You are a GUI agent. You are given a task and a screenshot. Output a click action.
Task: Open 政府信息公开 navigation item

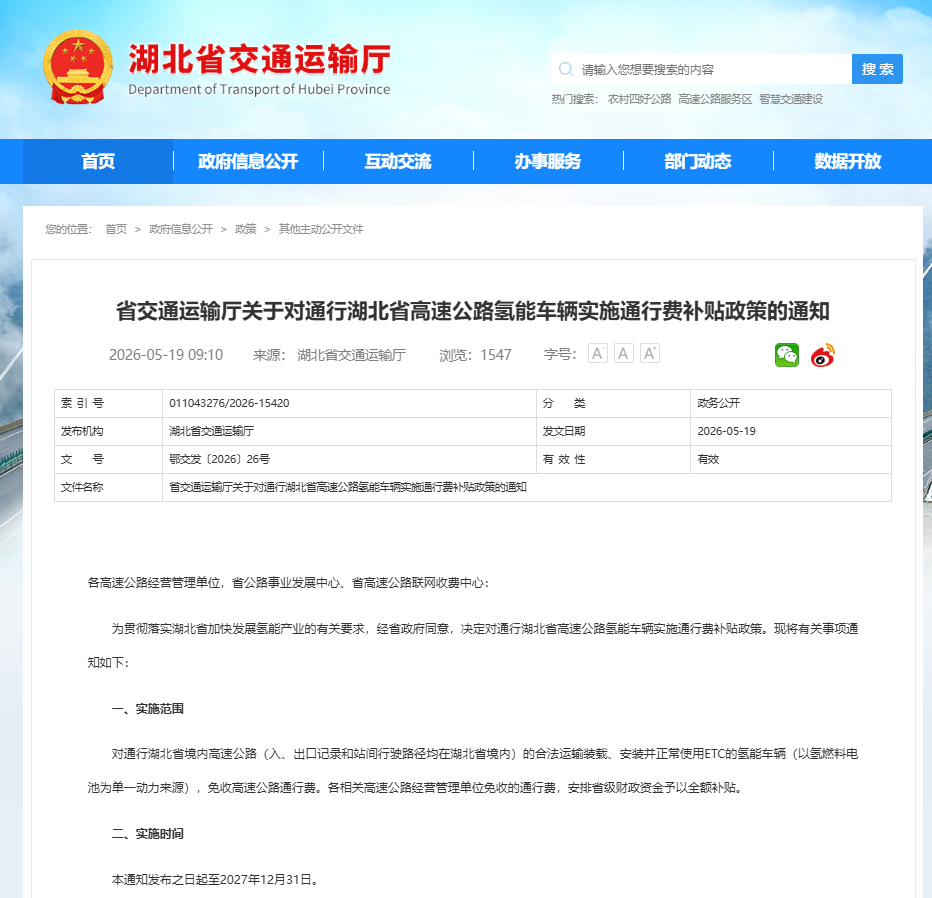pos(248,161)
